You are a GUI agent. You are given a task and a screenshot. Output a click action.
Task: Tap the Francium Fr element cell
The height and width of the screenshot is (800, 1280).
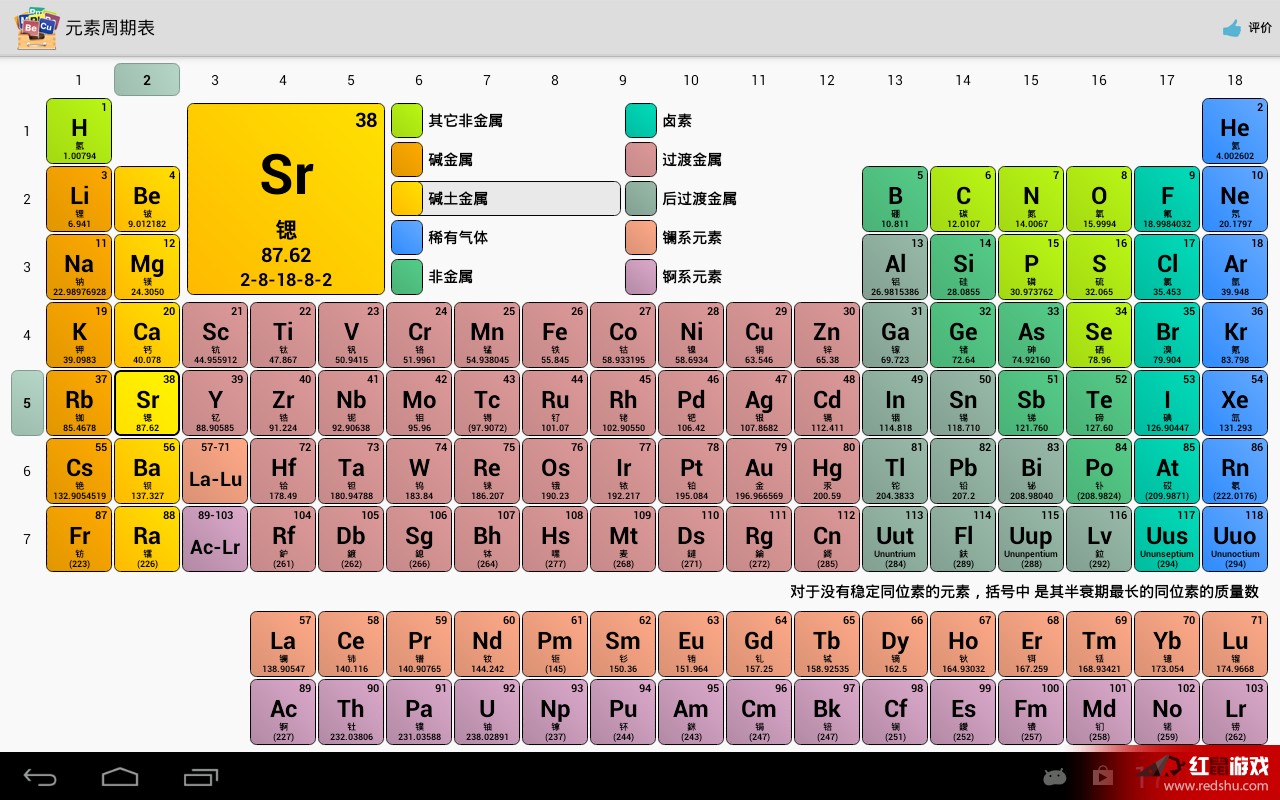[x=79, y=539]
